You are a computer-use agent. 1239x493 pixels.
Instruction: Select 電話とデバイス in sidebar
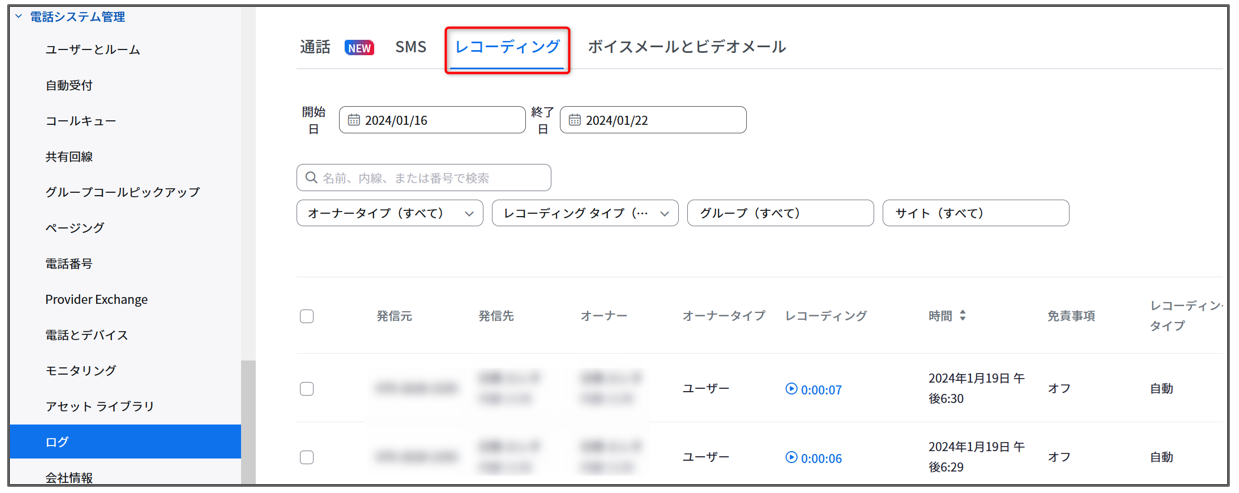87,335
